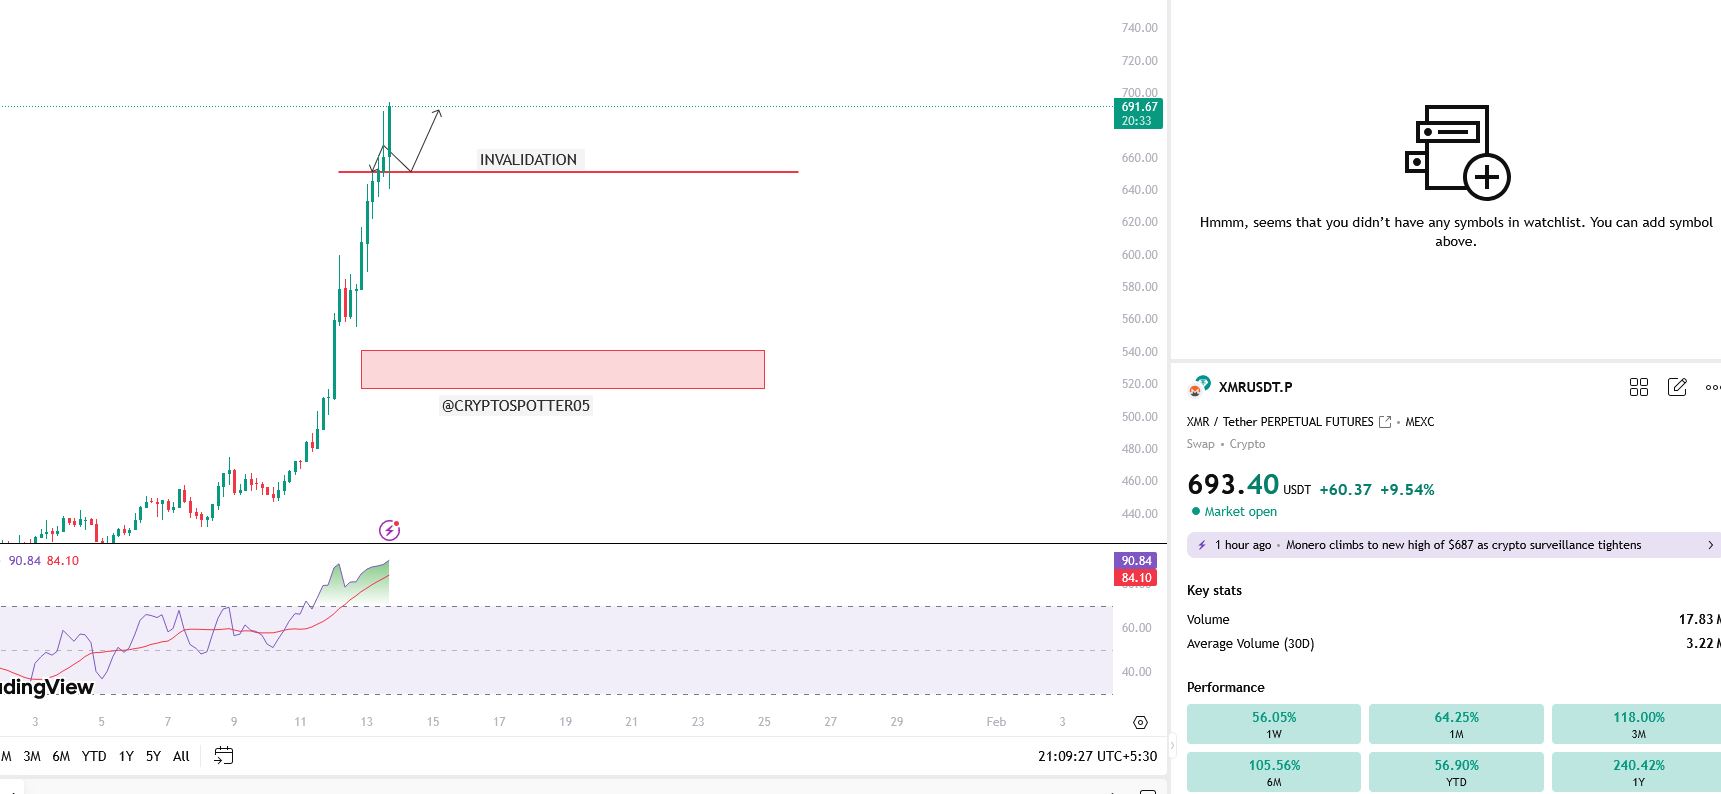Click the add-symbol watchlist illustration icon
This screenshot has width=1721, height=794.
point(1457,152)
